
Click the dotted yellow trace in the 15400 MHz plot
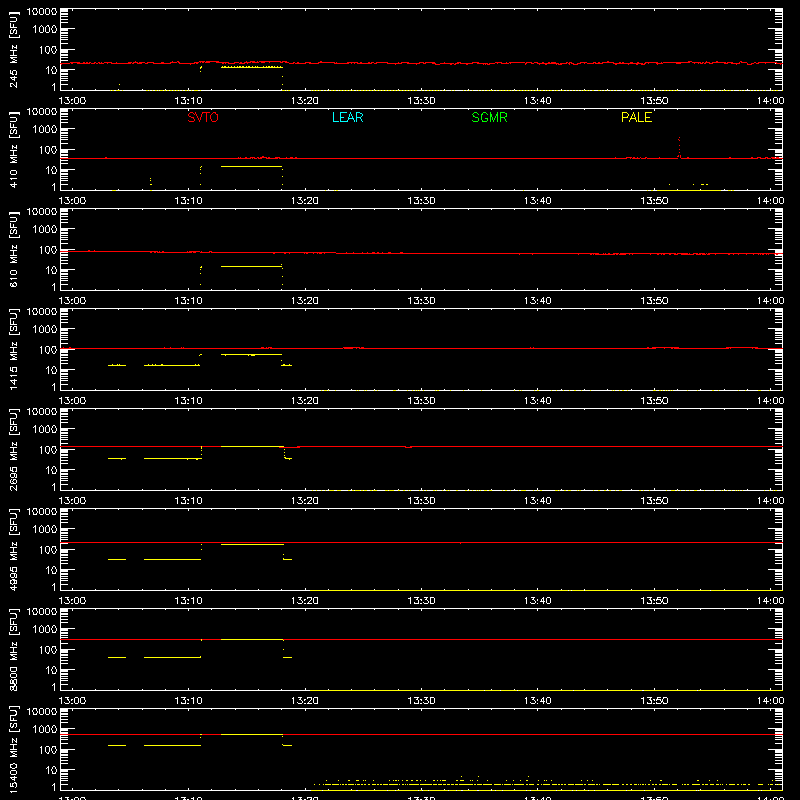click(x=547, y=783)
